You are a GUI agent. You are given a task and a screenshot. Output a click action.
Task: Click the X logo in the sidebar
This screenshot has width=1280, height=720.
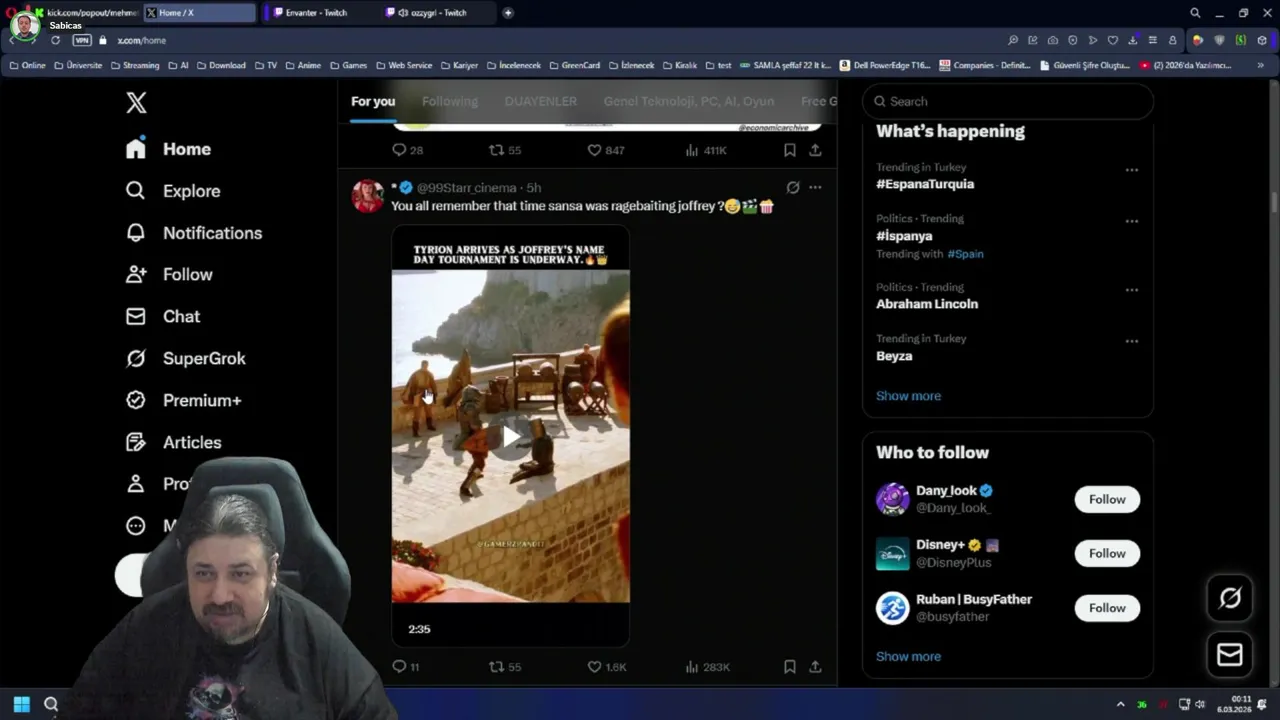(x=136, y=102)
